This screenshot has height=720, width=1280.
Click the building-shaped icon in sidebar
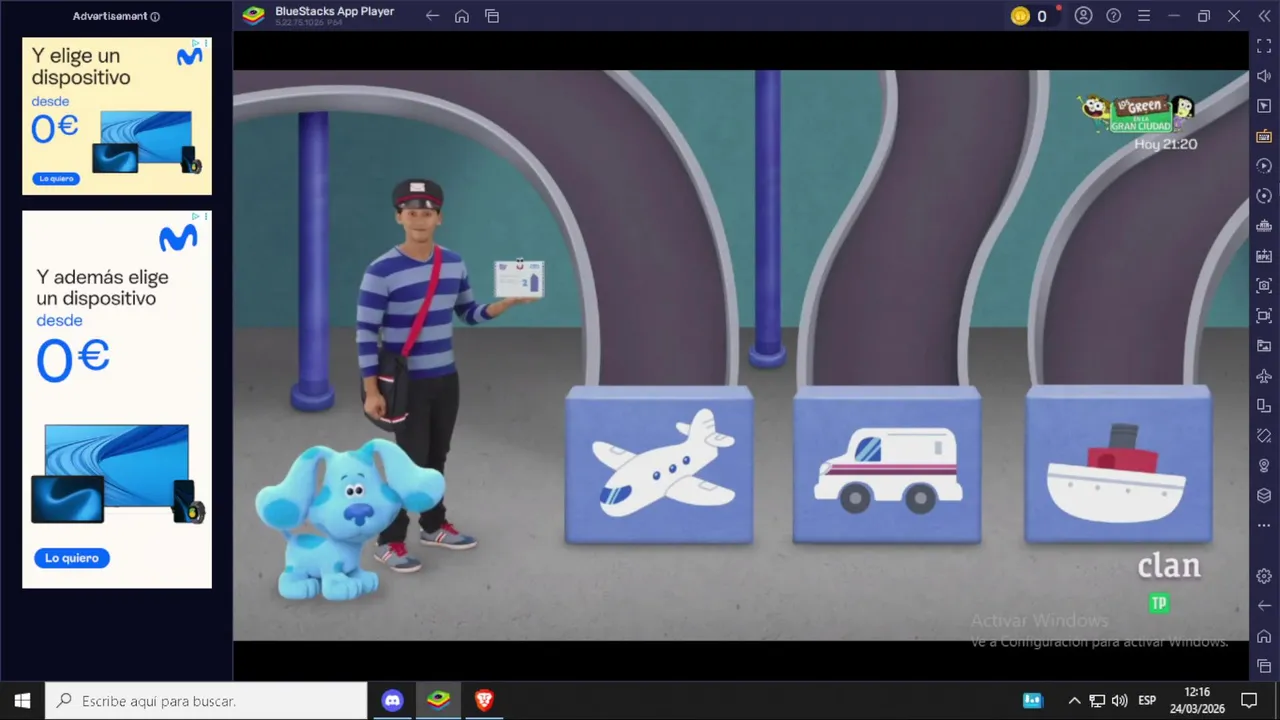(x=1264, y=226)
